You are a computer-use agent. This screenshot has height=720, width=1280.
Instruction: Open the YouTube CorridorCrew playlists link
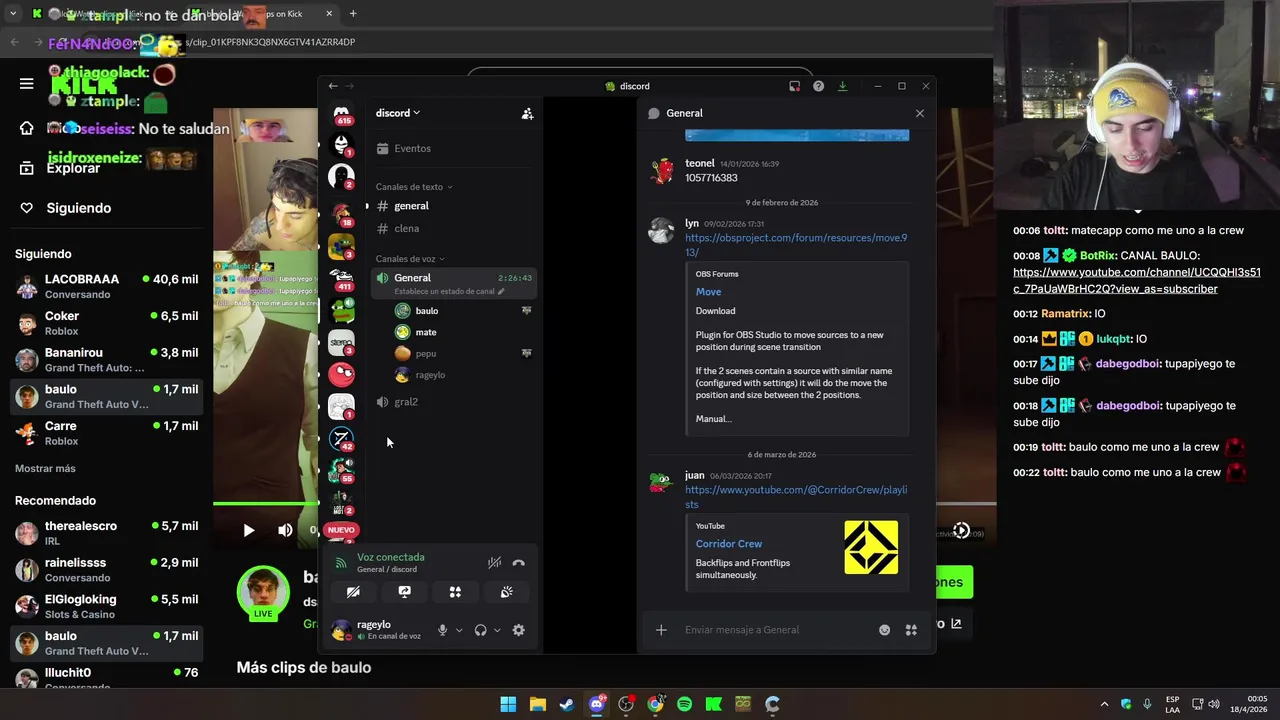(796, 497)
